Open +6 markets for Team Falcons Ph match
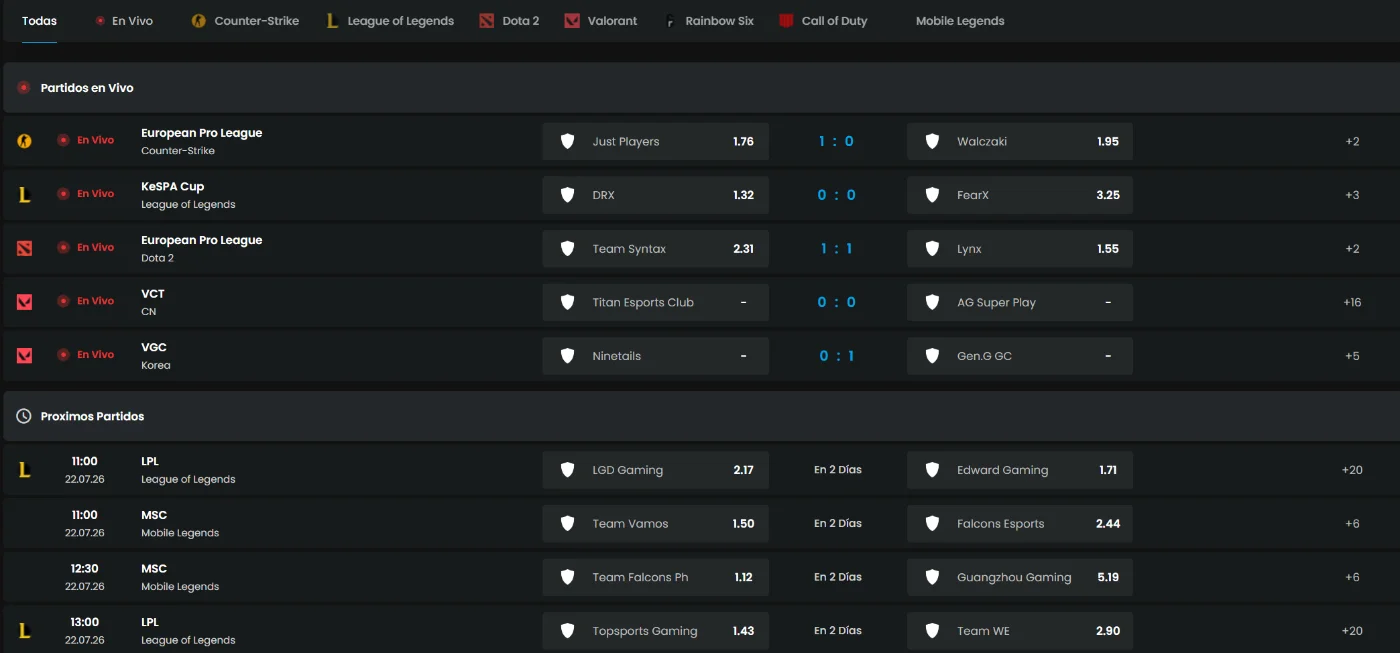The image size is (1400, 653). pos(1352,577)
